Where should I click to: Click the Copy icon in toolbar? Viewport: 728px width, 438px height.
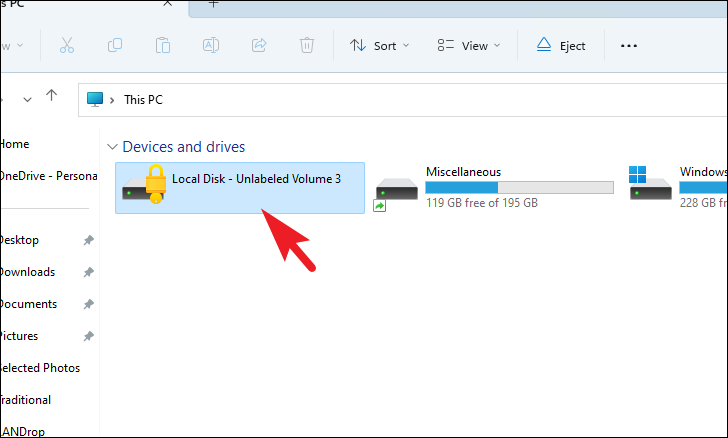pos(115,45)
